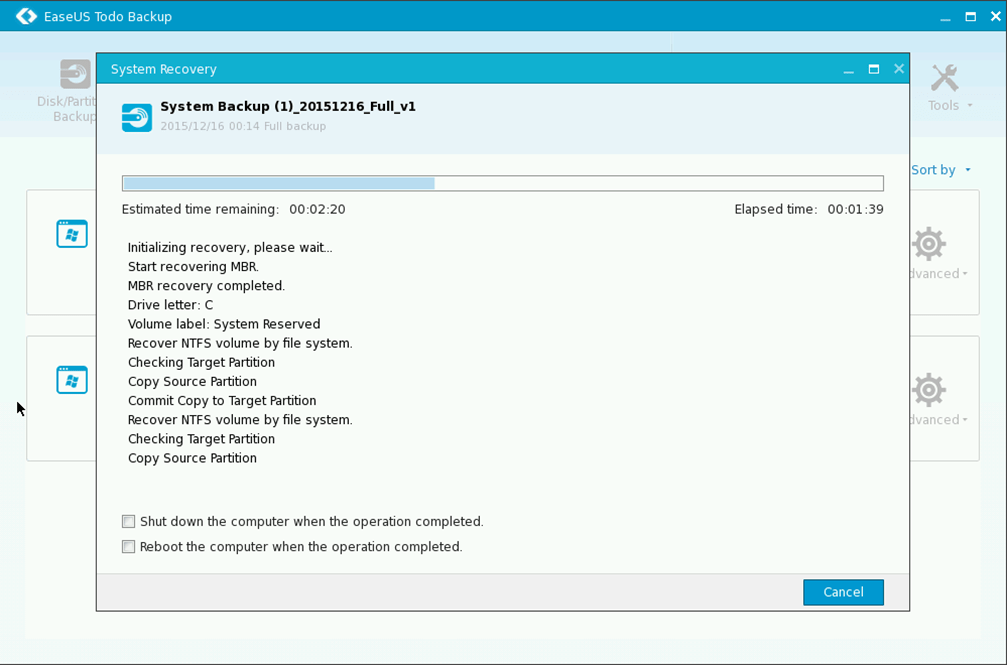Click the estimated time remaining value 00:02:20
The image size is (1007, 665).
point(317,209)
